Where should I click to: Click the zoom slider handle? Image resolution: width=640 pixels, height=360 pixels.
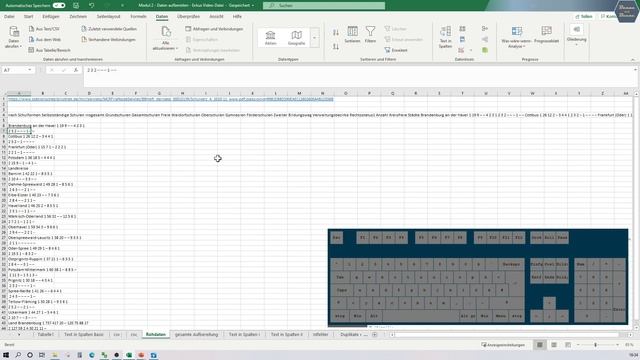pyautogui.click(x=596, y=345)
